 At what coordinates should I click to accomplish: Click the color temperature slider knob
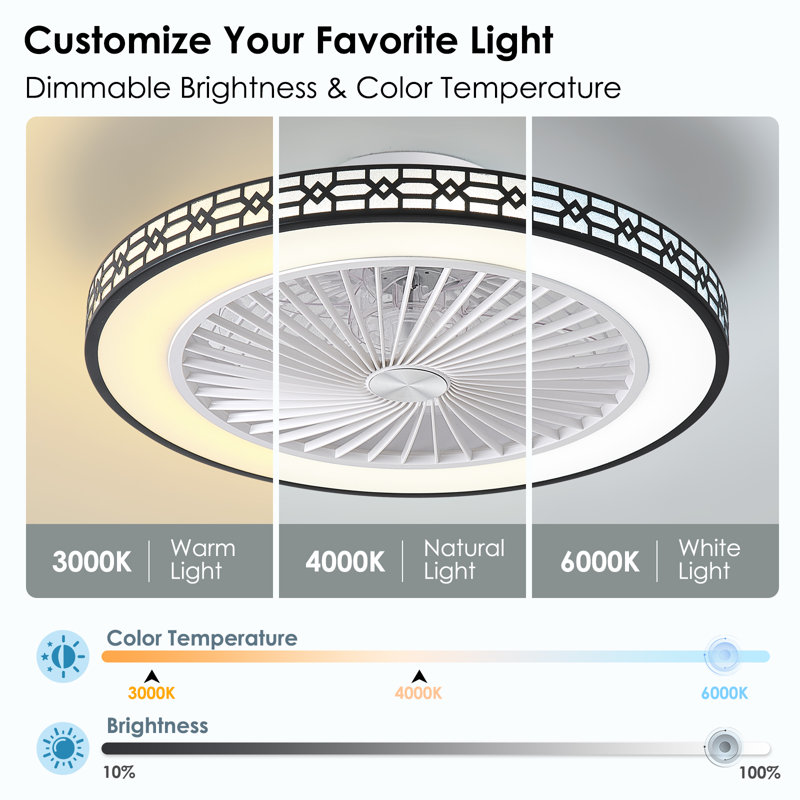tap(725, 655)
